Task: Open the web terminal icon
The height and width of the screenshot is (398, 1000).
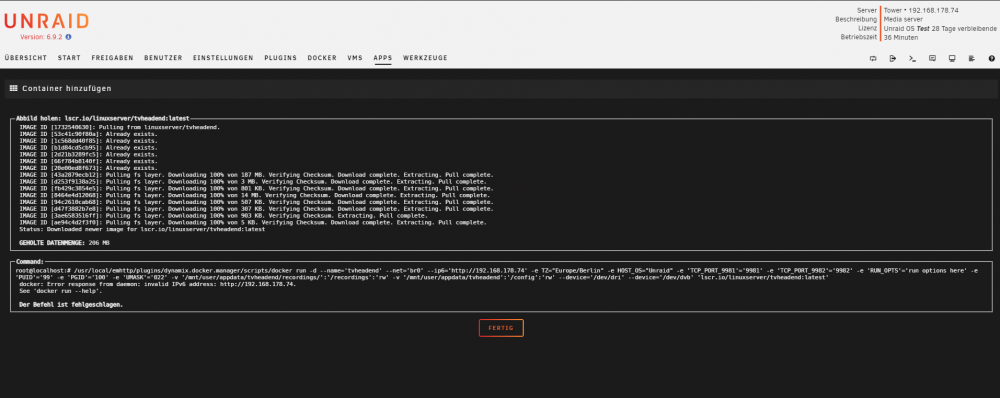Action: pos(913,58)
